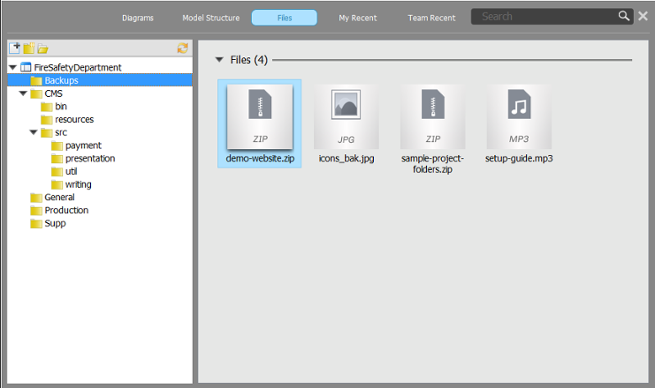Image resolution: width=655 pixels, height=388 pixels.
Task: Open the My Recent tab
Action: click(358, 18)
